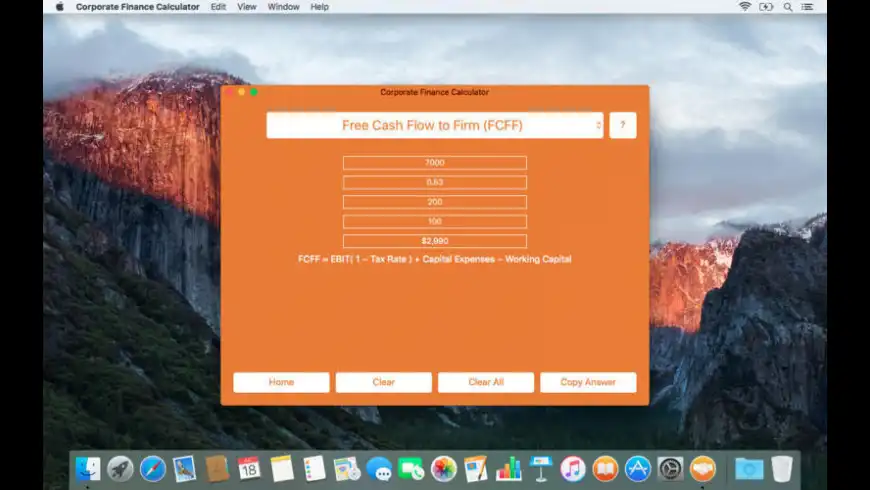
Task: Click the orange handshake app icon in dock
Action: click(x=703, y=469)
